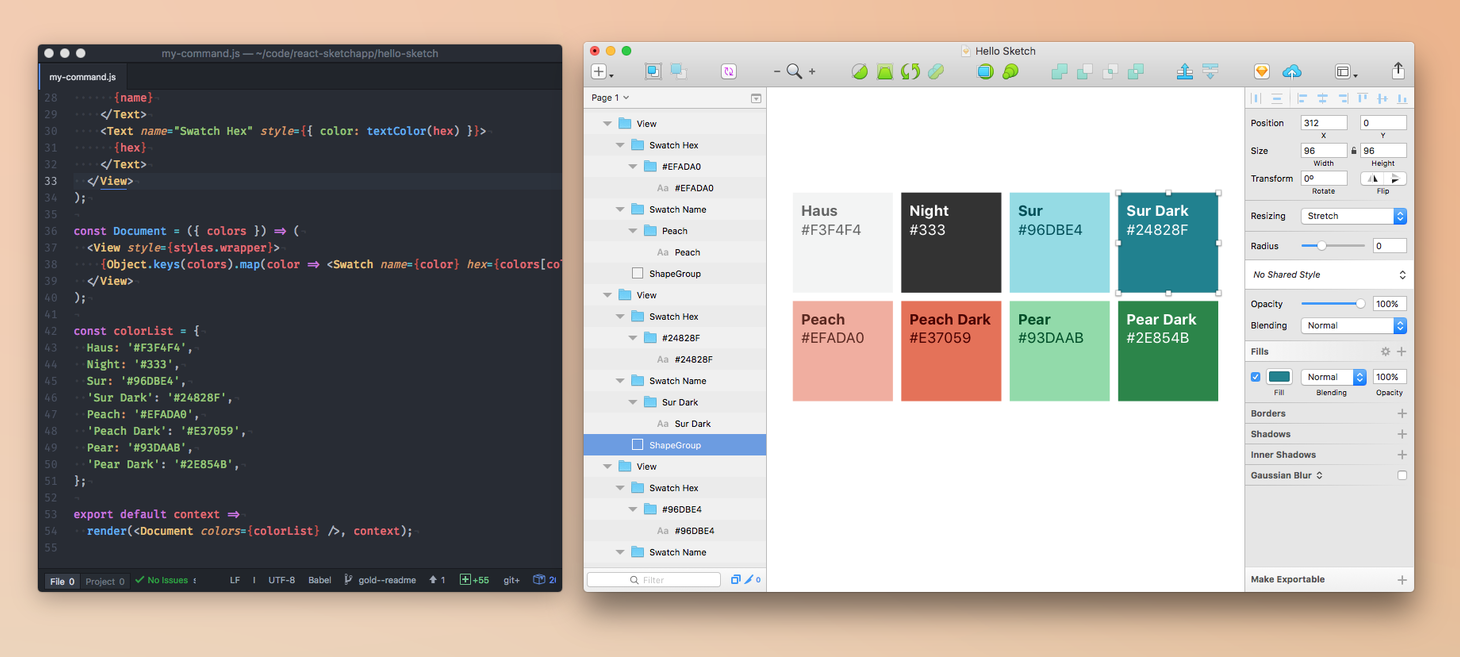Align selection to right edges

point(1342,98)
